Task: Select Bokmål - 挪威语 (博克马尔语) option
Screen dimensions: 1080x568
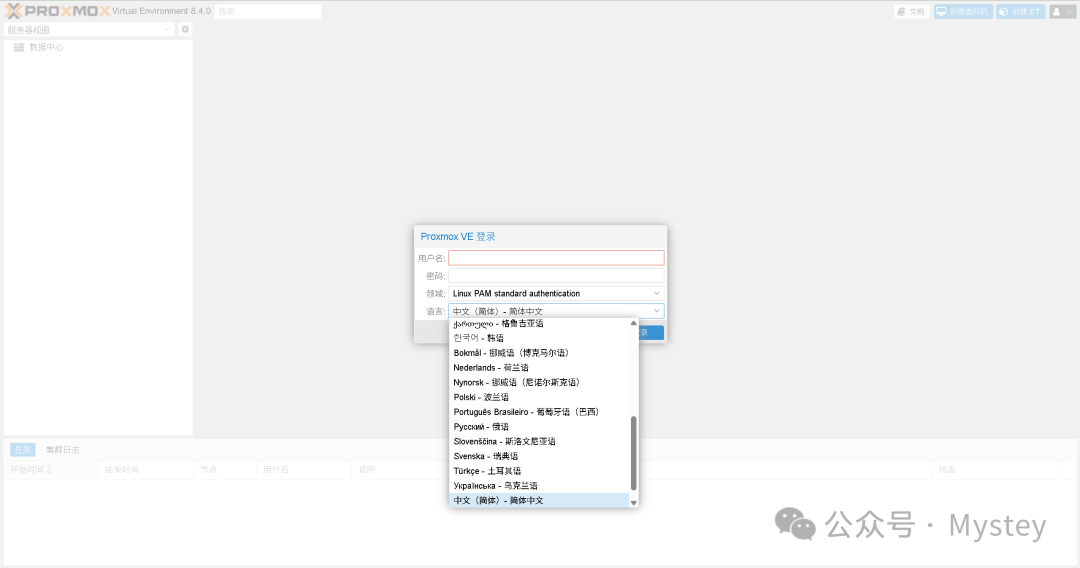Action: [539, 353]
